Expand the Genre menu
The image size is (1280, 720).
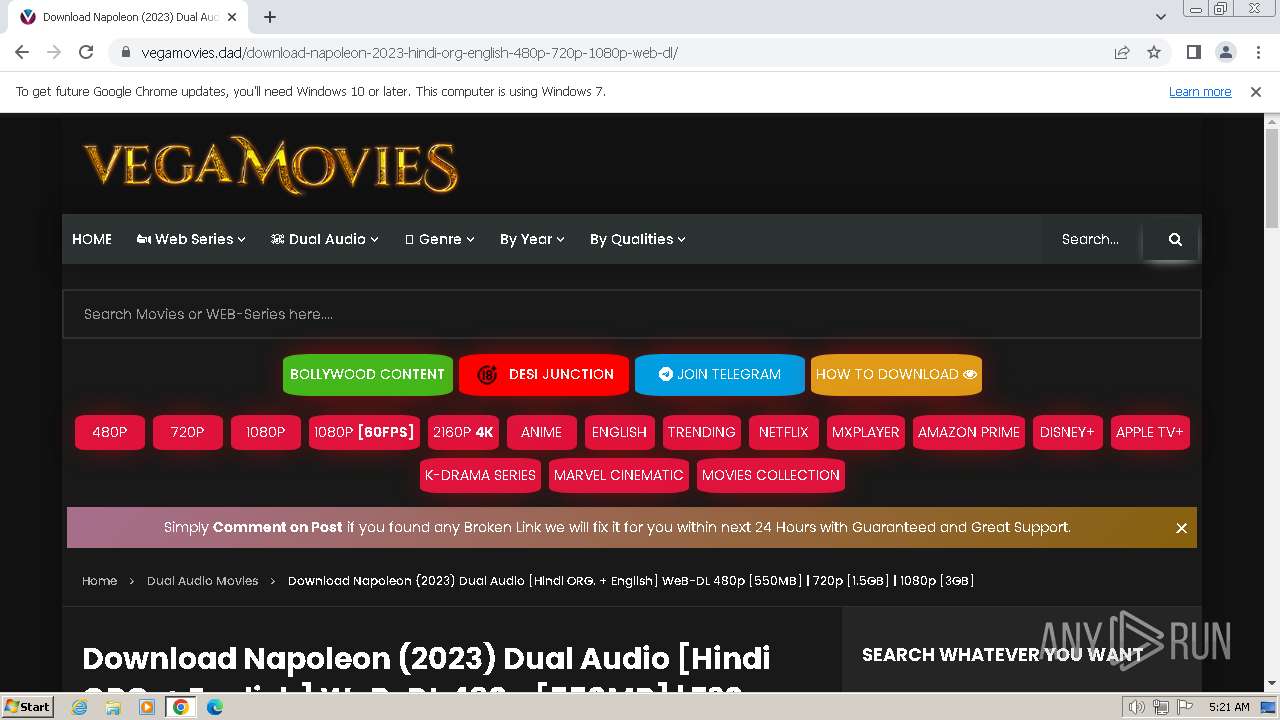[x=439, y=239]
